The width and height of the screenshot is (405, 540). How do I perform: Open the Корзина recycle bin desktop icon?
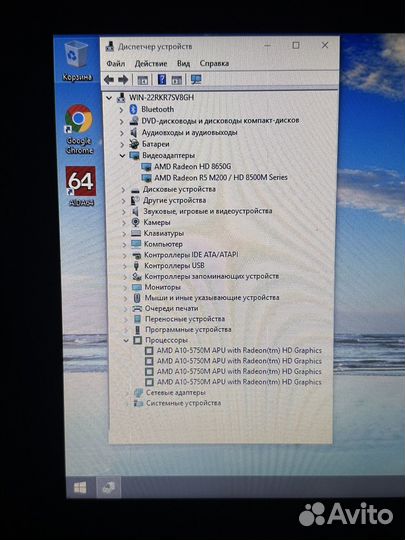[x=77, y=61]
